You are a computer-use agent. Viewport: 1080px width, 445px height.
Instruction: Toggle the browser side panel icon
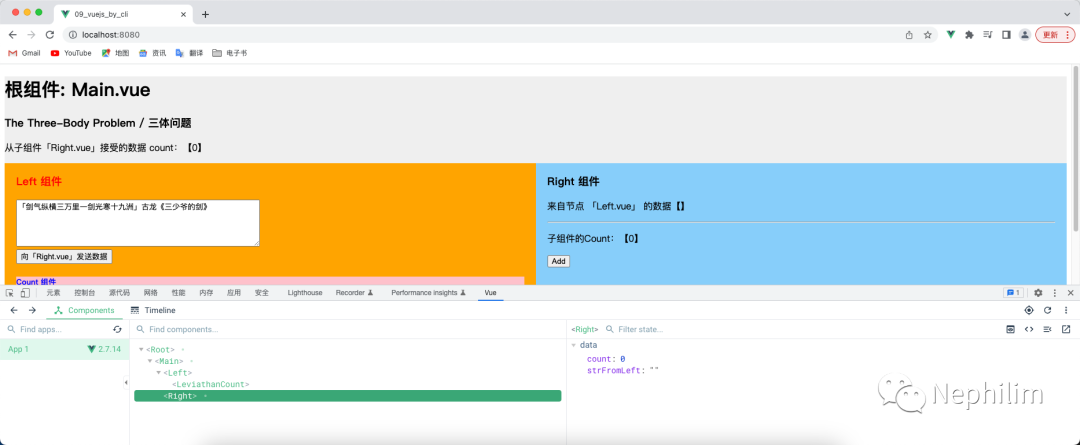(1007, 34)
